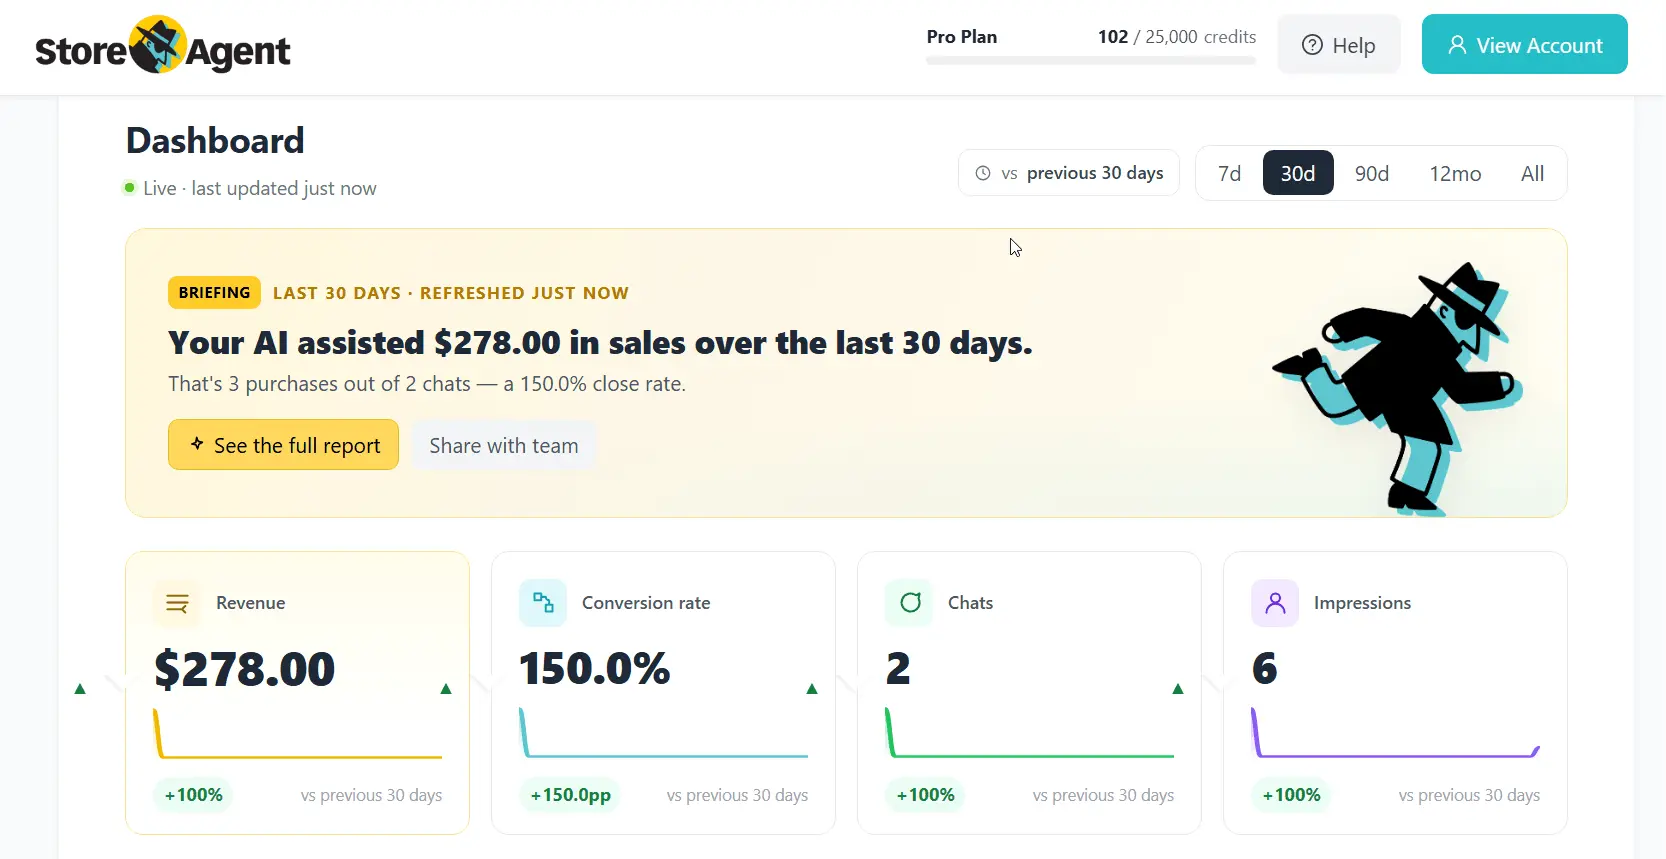This screenshot has width=1666, height=859.
Task: Click the green Live status dot
Action: point(129,188)
